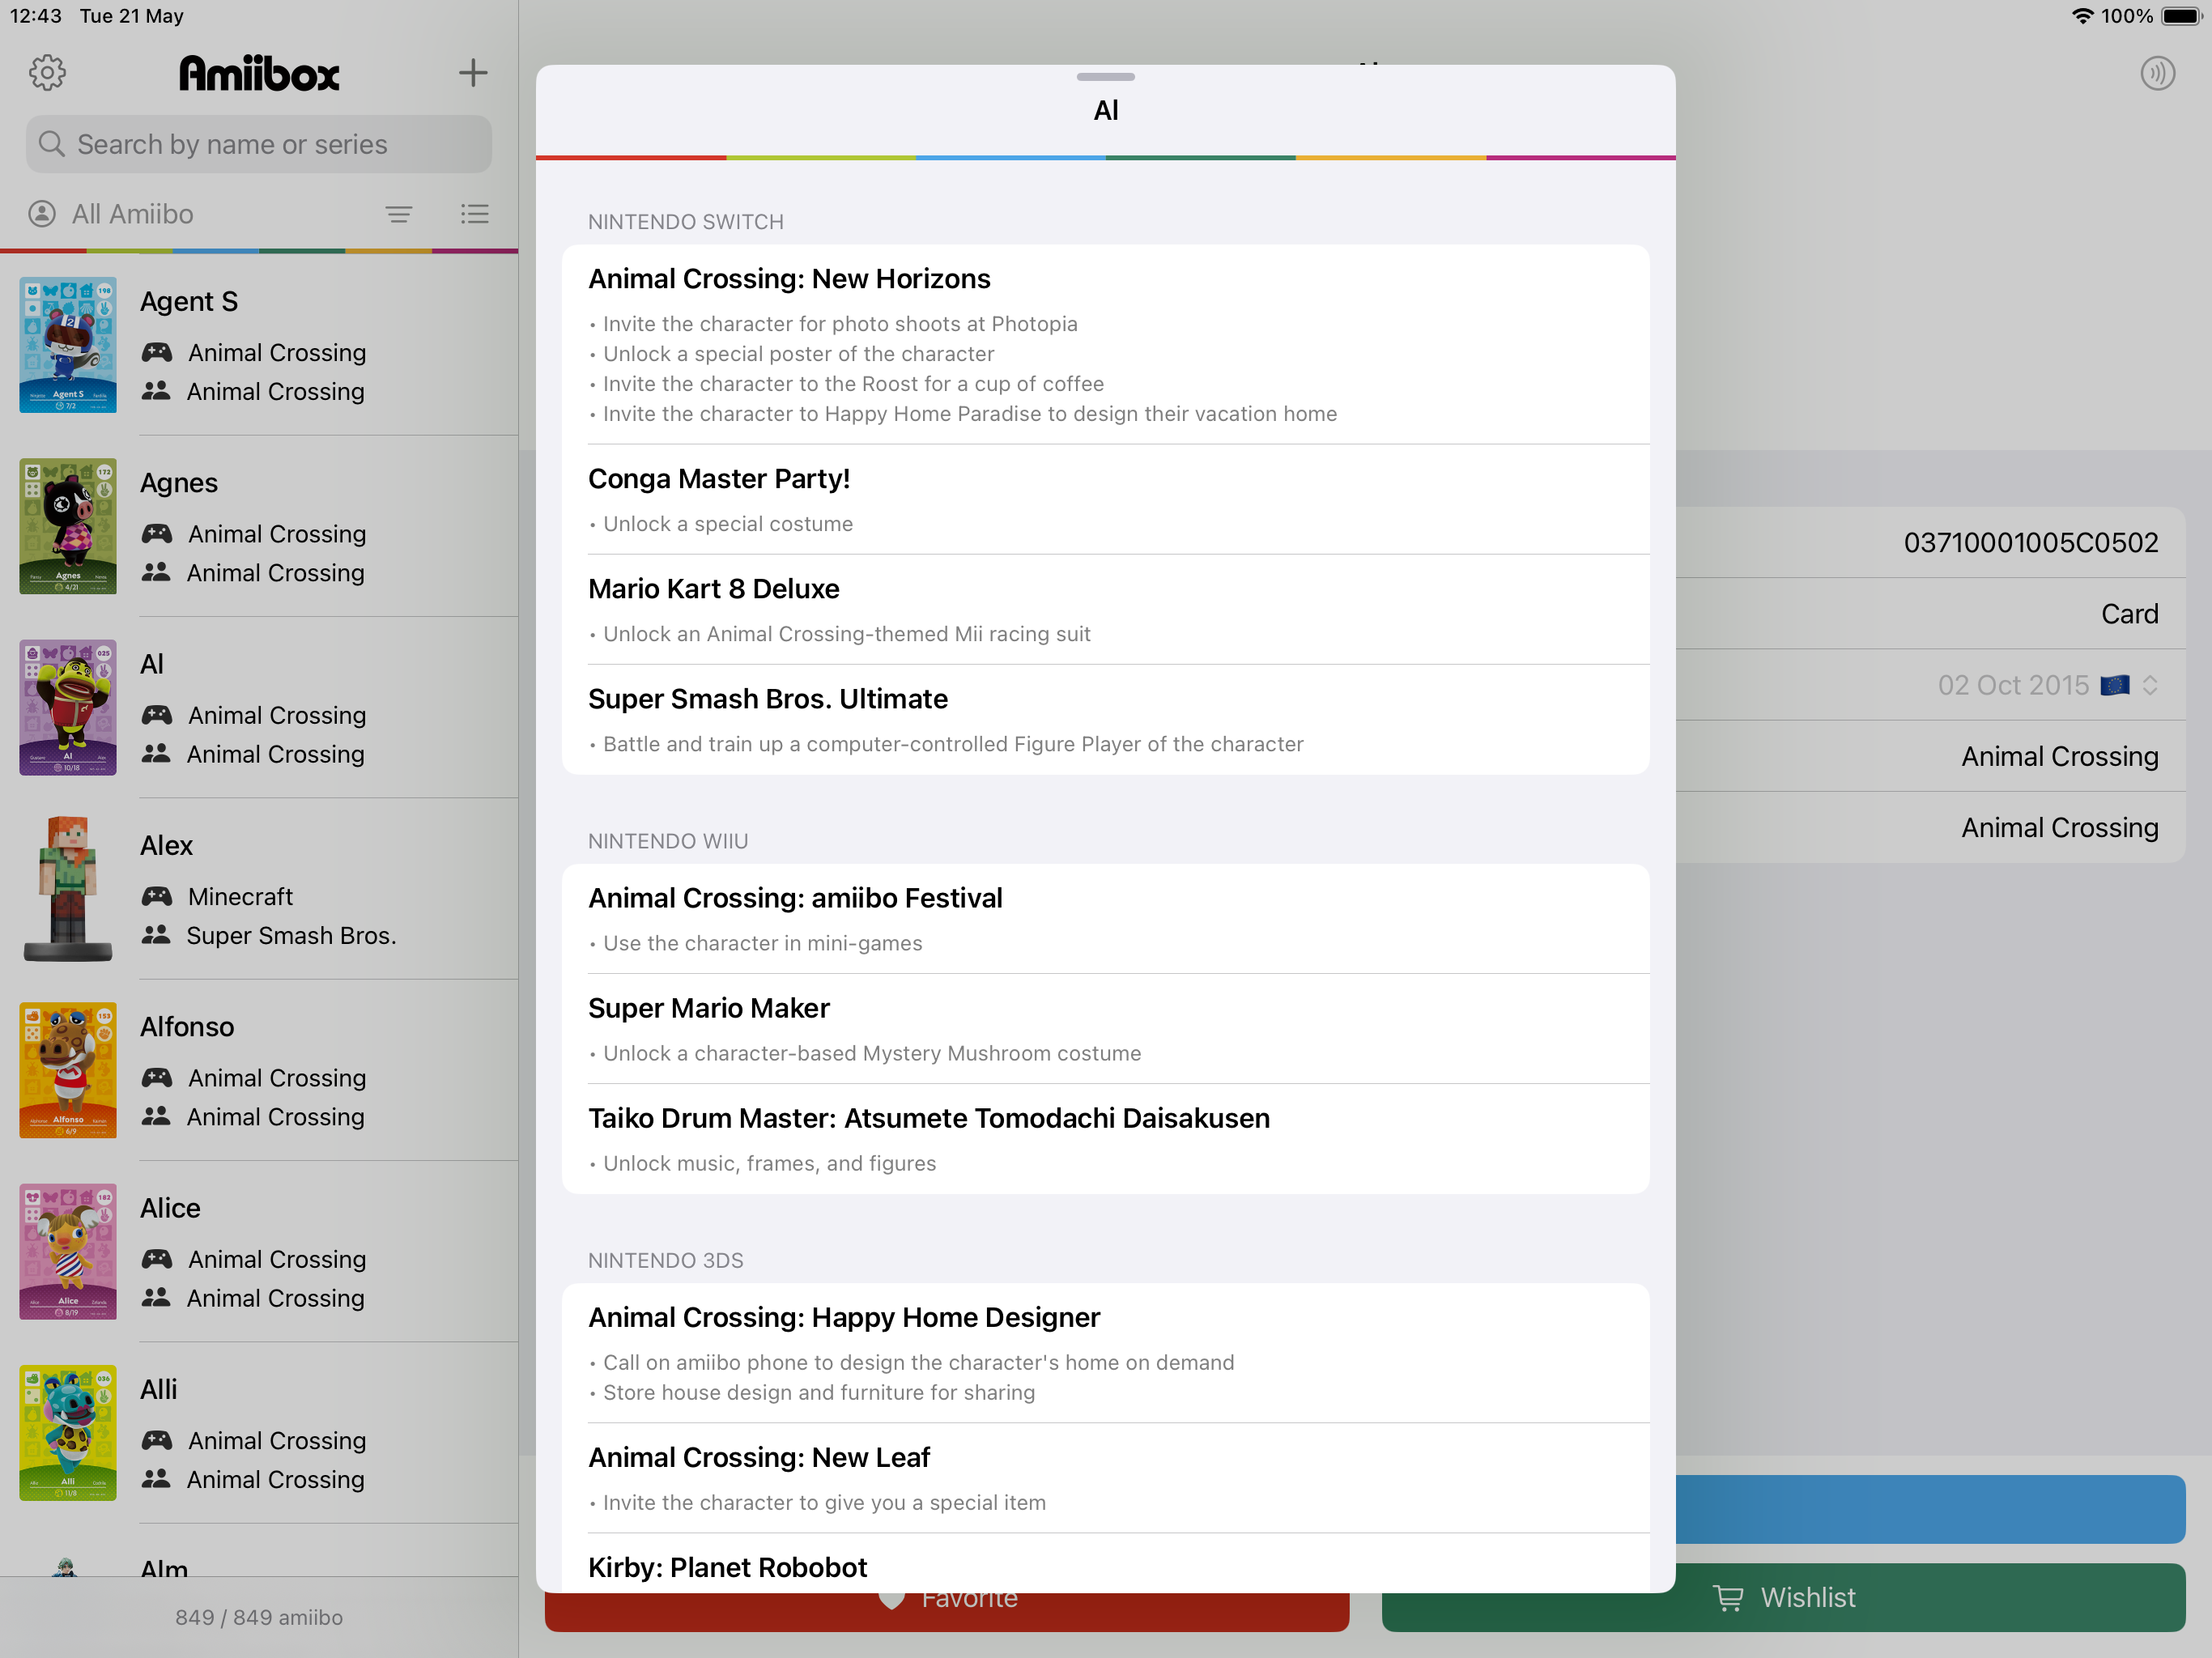
Task: Click the 02 Oct 2015 release date
Action: [2013, 685]
